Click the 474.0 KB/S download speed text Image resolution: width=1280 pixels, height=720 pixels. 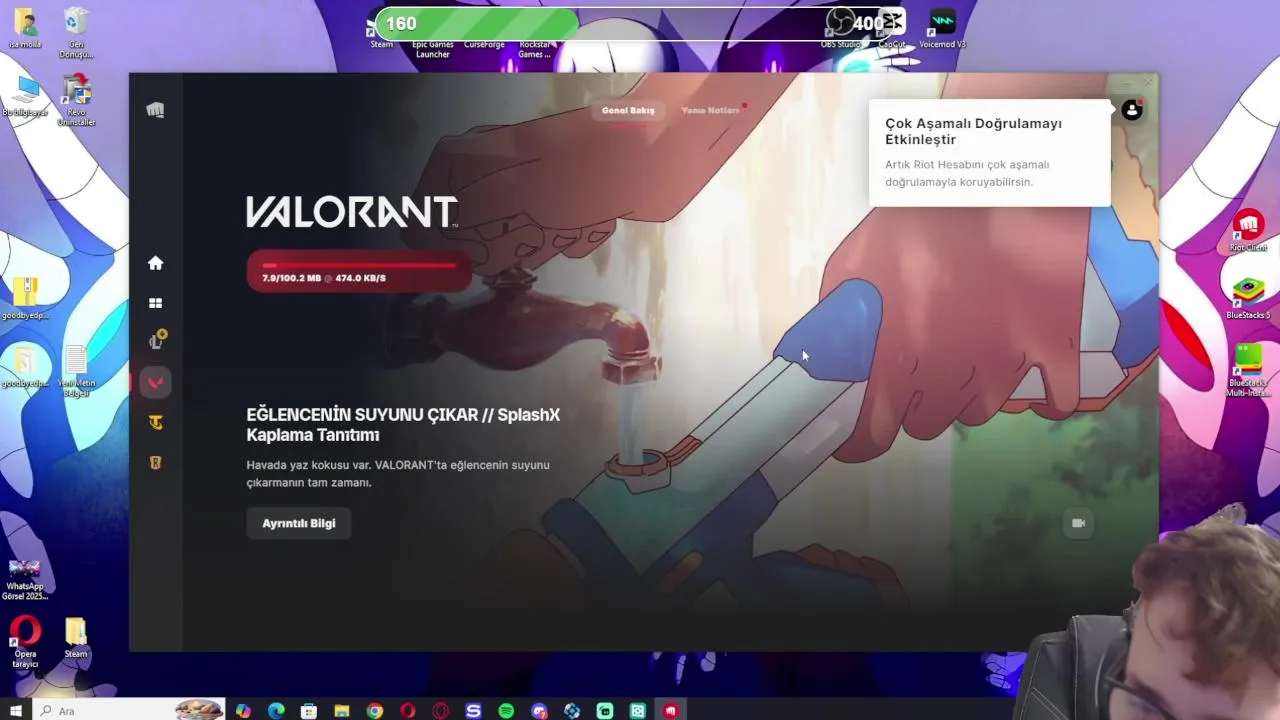coord(360,278)
